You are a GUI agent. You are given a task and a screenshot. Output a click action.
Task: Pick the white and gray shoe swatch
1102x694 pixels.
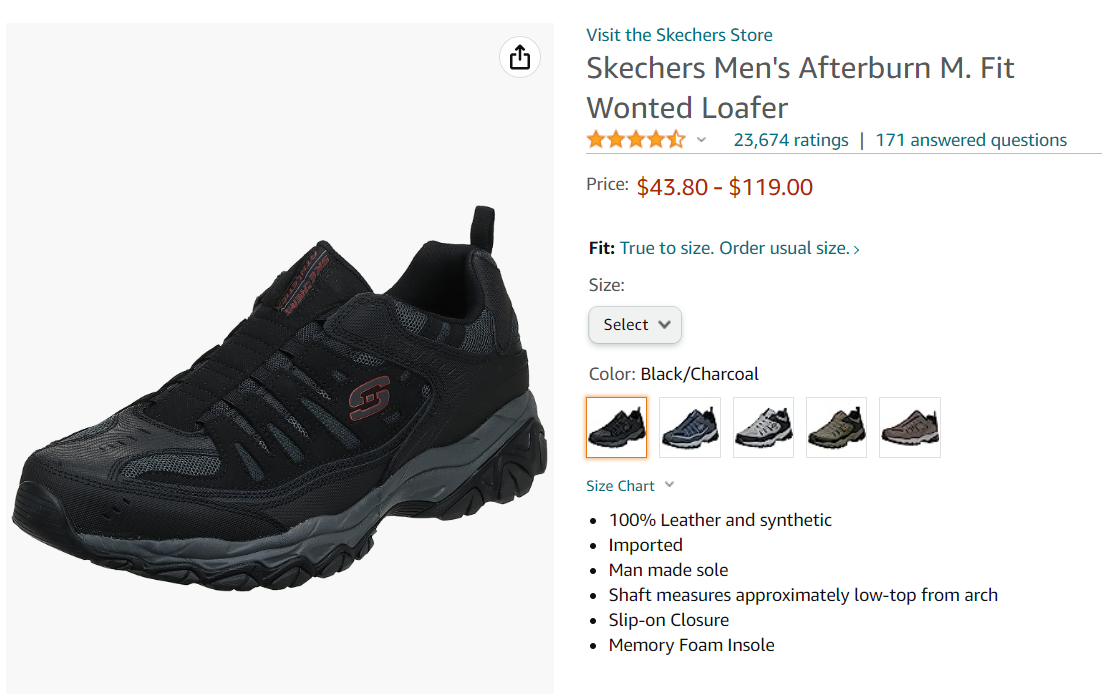tap(763, 428)
